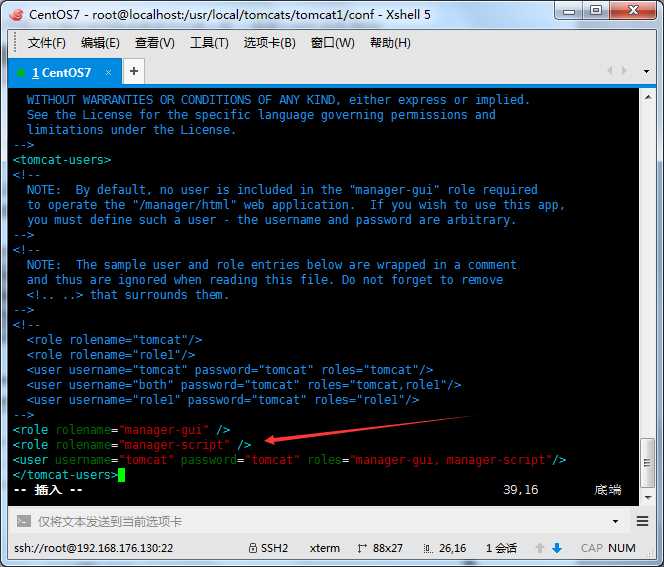Open the tab list dropdown arrow
This screenshot has height=567, width=664.
click(646, 72)
